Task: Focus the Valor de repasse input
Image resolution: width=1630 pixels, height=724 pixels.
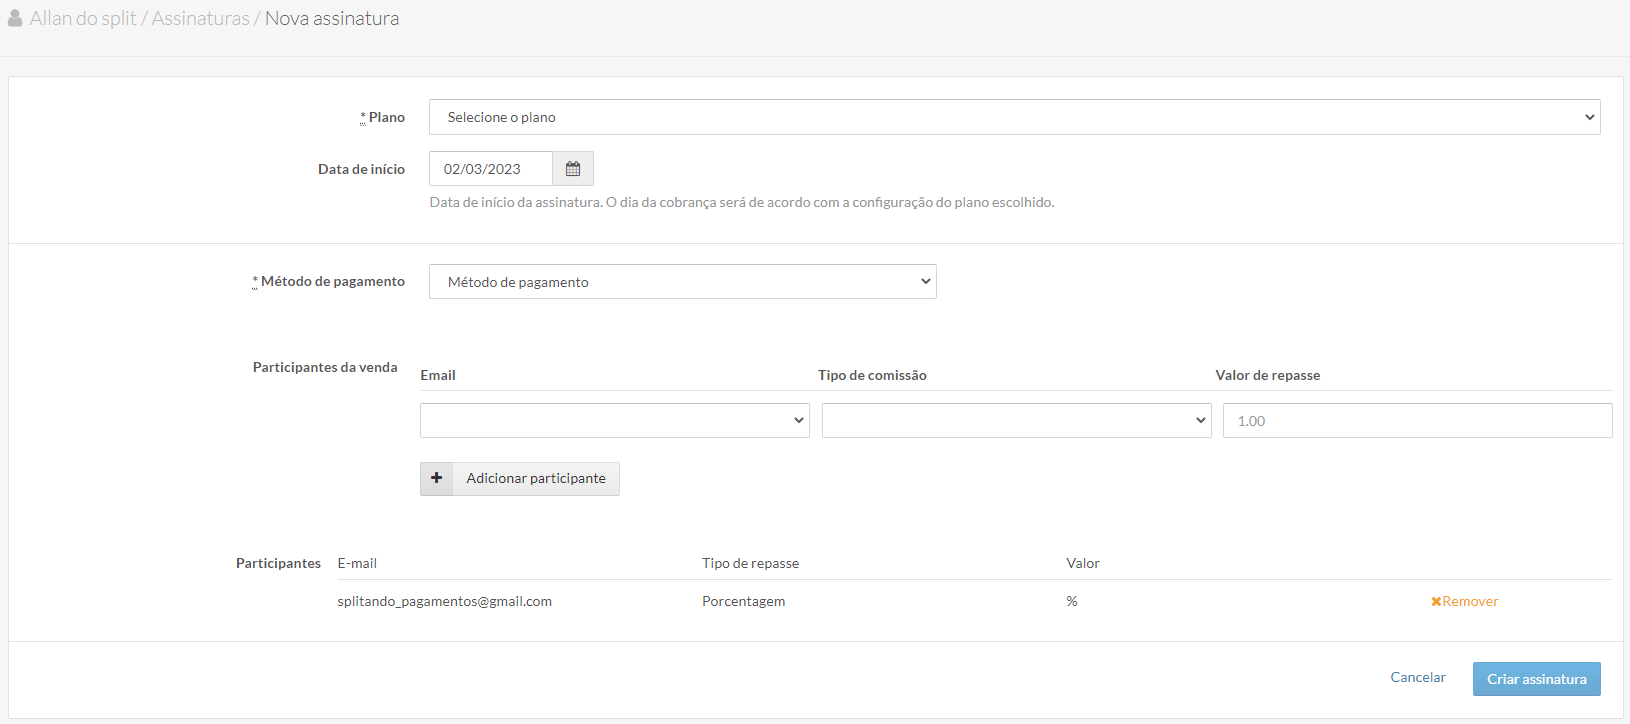Action: point(1417,421)
